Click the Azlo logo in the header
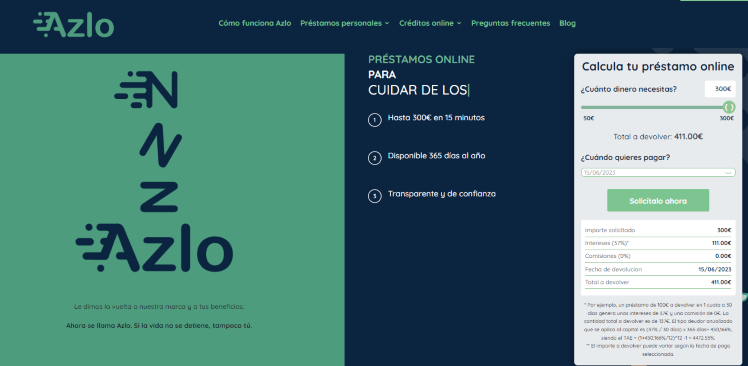The width and height of the screenshot is (748, 366). [x=73, y=24]
